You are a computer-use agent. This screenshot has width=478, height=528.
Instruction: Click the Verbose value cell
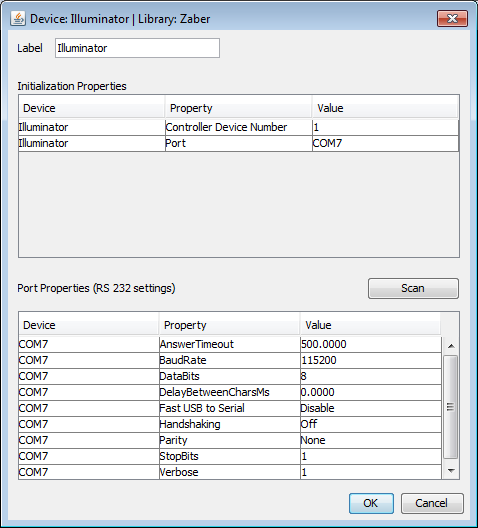tap(371, 472)
